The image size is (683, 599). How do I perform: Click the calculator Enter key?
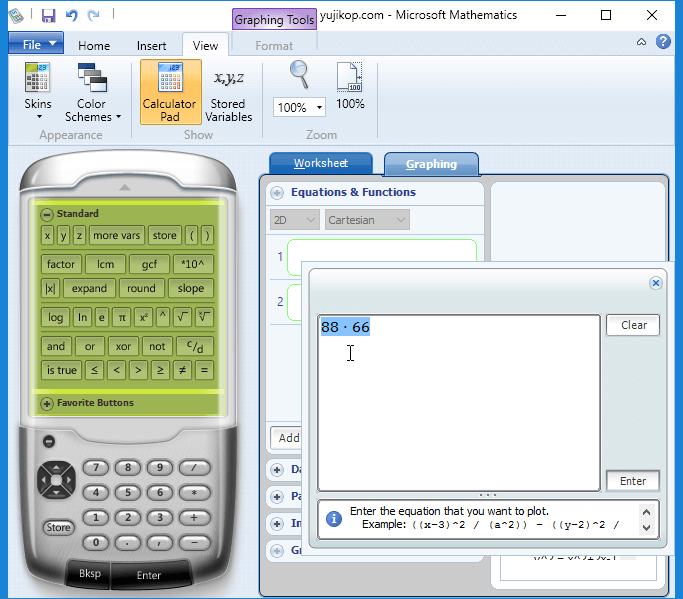pos(149,575)
